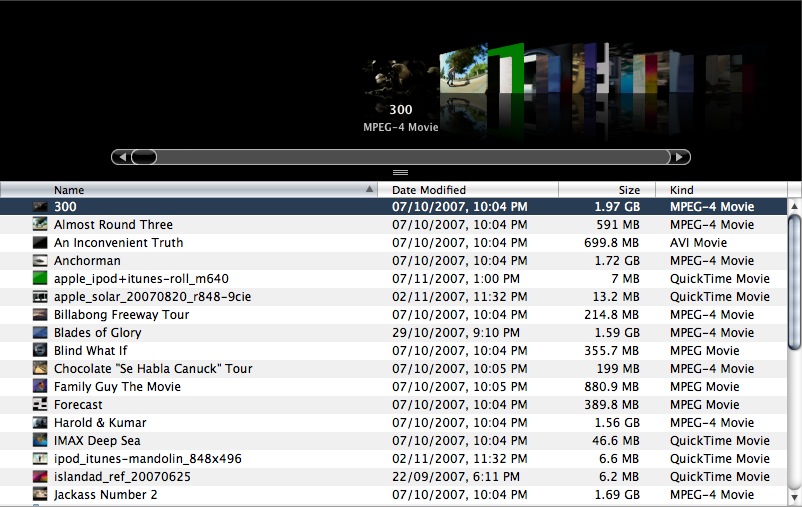Select the Anchorman file name

[x=87, y=260]
